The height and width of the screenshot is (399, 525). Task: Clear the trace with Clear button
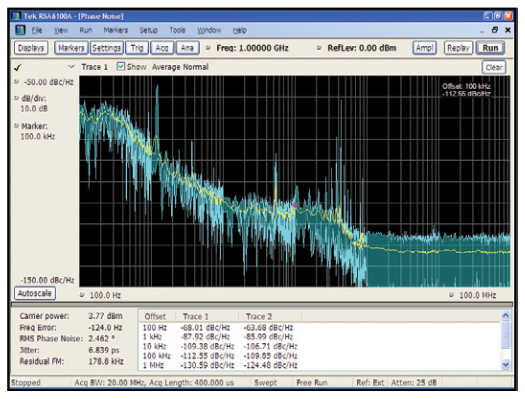[x=494, y=67]
